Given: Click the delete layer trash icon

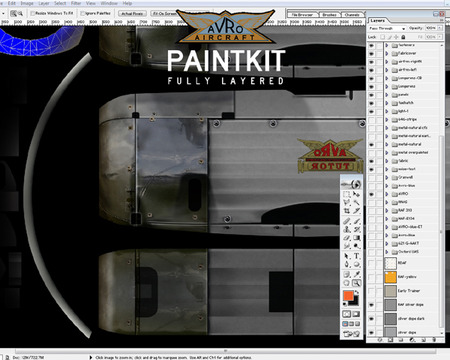Looking at the screenshot, I should 434,340.
